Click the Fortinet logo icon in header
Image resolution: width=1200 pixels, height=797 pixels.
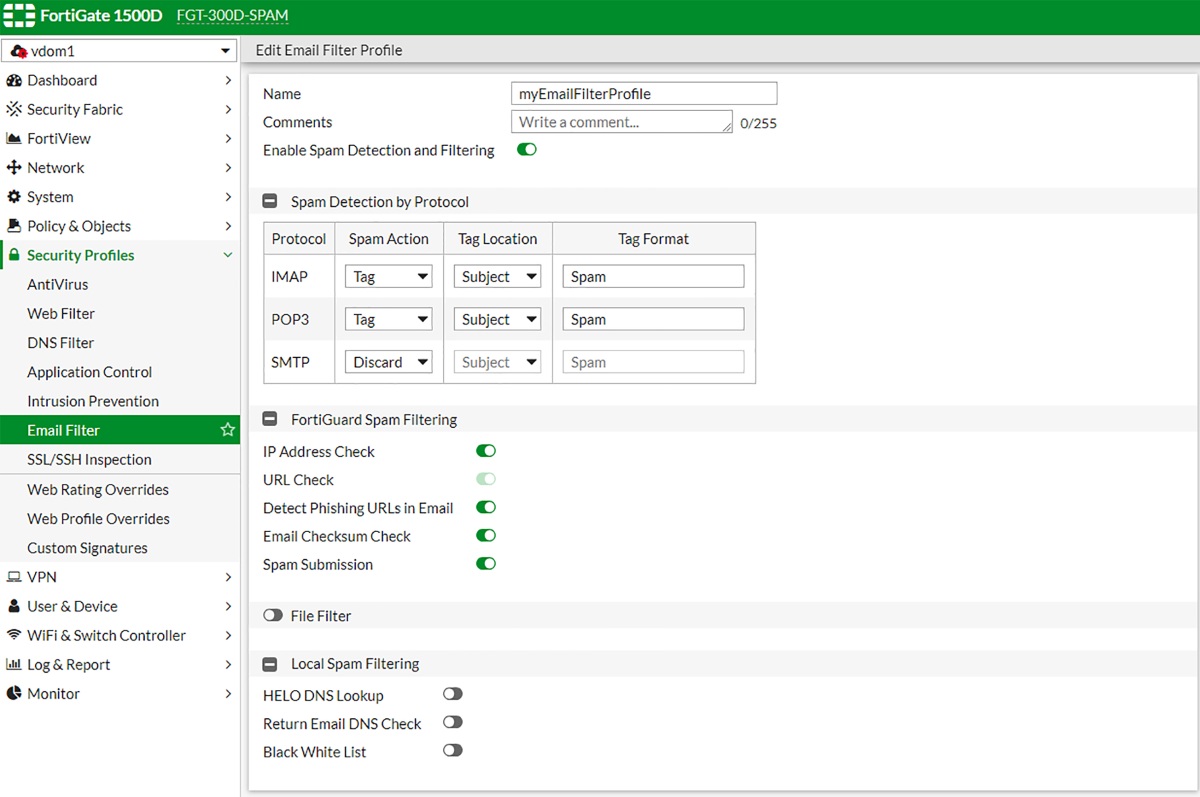17,17
